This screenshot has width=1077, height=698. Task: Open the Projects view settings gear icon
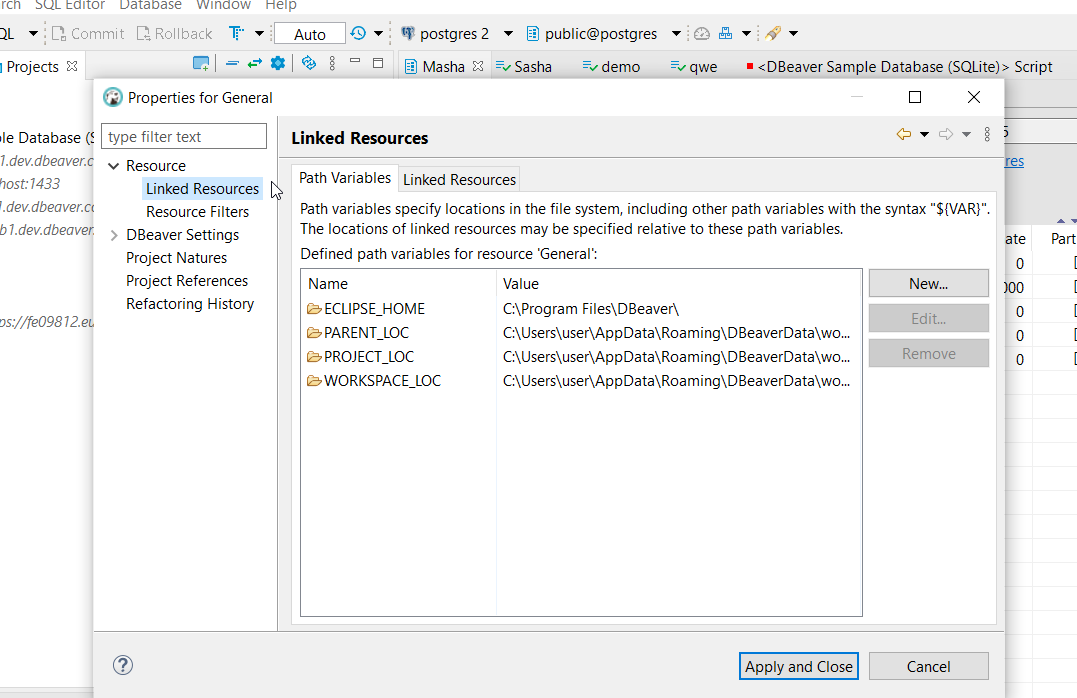click(278, 62)
